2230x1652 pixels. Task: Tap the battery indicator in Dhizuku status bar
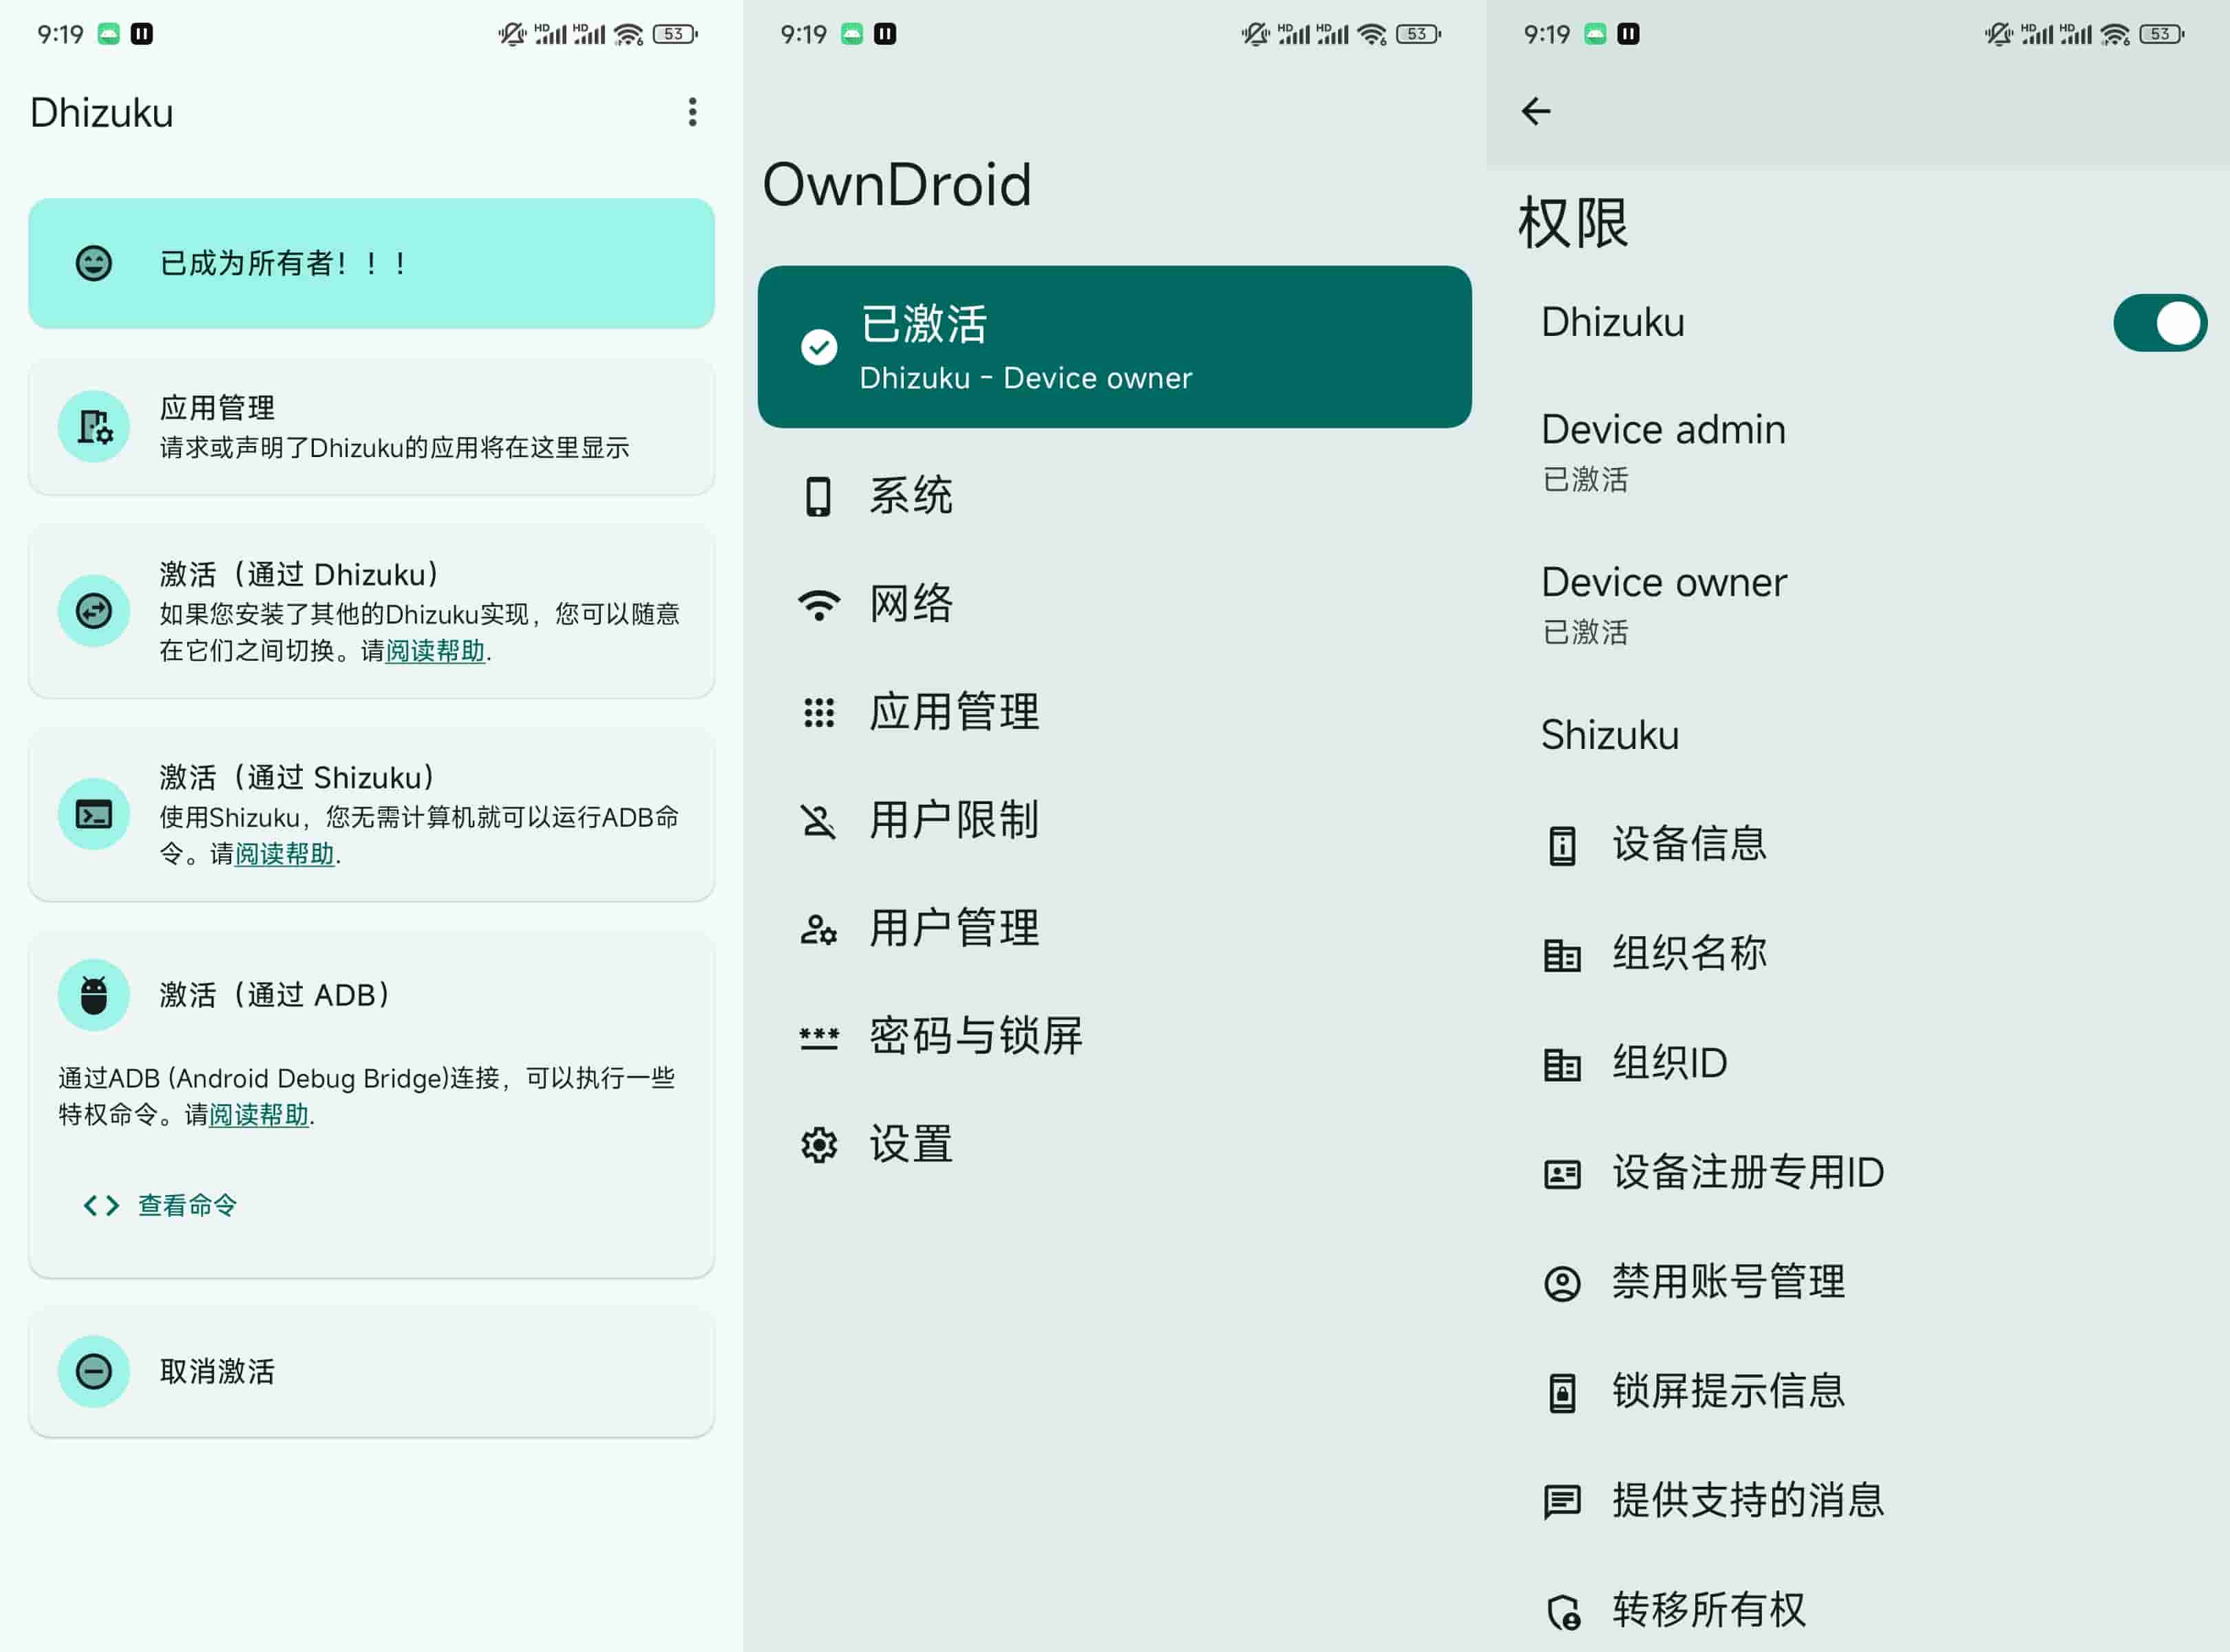(675, 34)
